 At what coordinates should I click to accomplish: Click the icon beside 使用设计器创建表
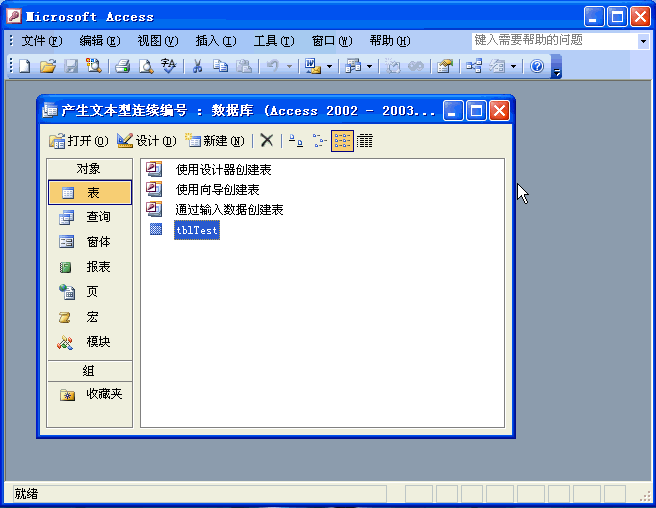pyautogui.click(x=154, y=169)
